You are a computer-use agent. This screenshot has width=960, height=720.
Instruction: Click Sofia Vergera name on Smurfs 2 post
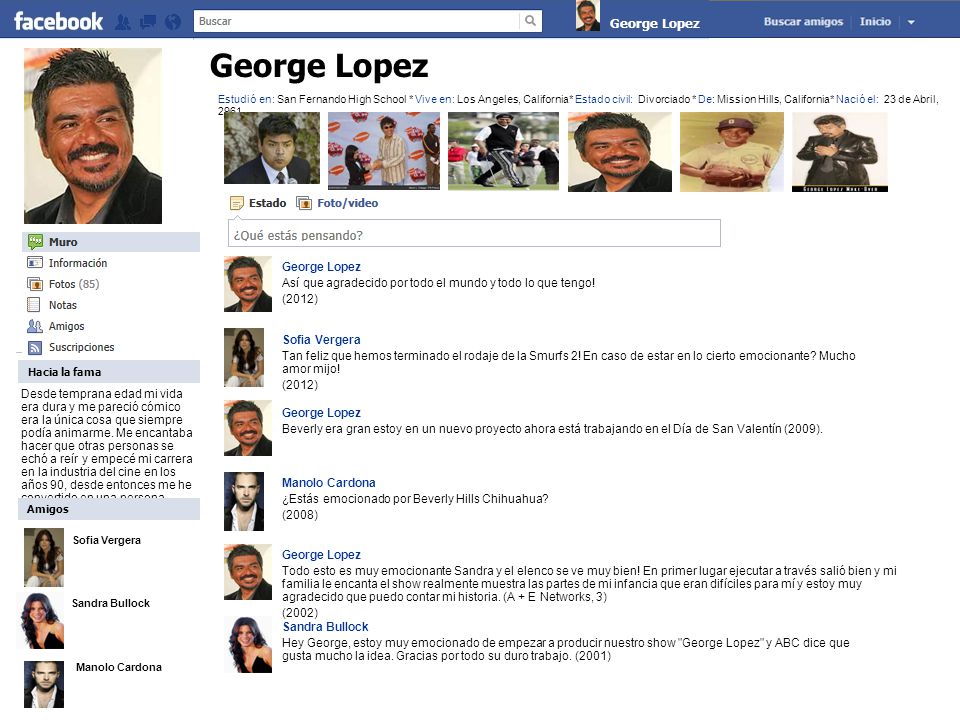point(321,339)
